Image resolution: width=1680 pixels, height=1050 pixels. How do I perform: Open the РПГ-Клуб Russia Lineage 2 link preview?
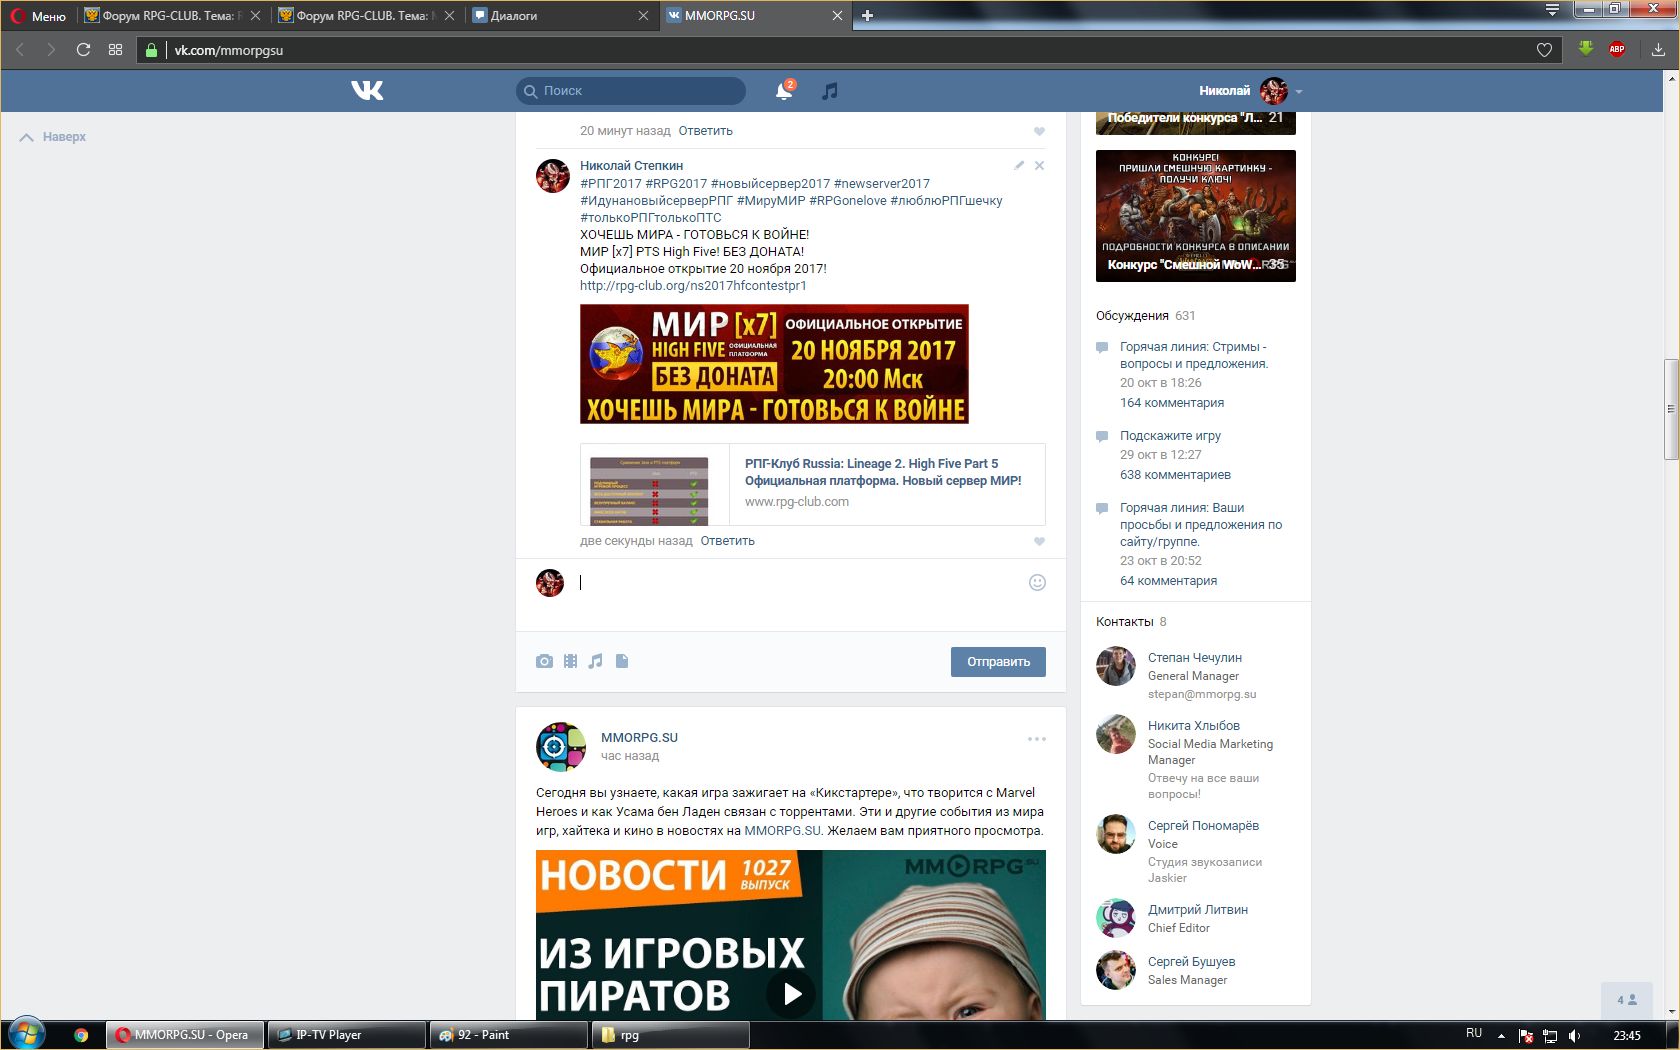coord(813,484)
